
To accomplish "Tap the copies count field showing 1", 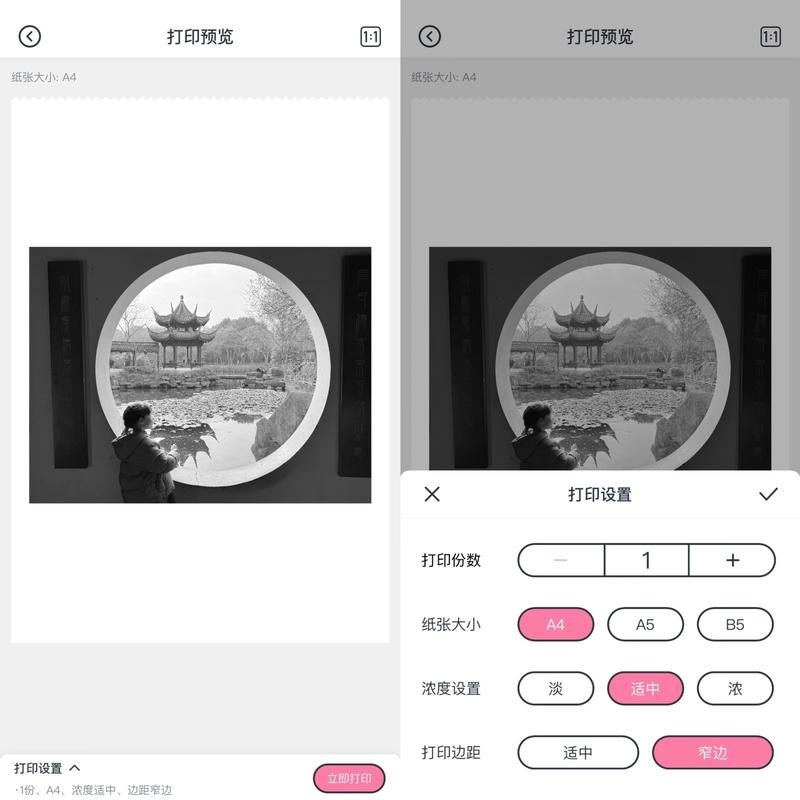I will pyautogui.click(x=646, y=560).
